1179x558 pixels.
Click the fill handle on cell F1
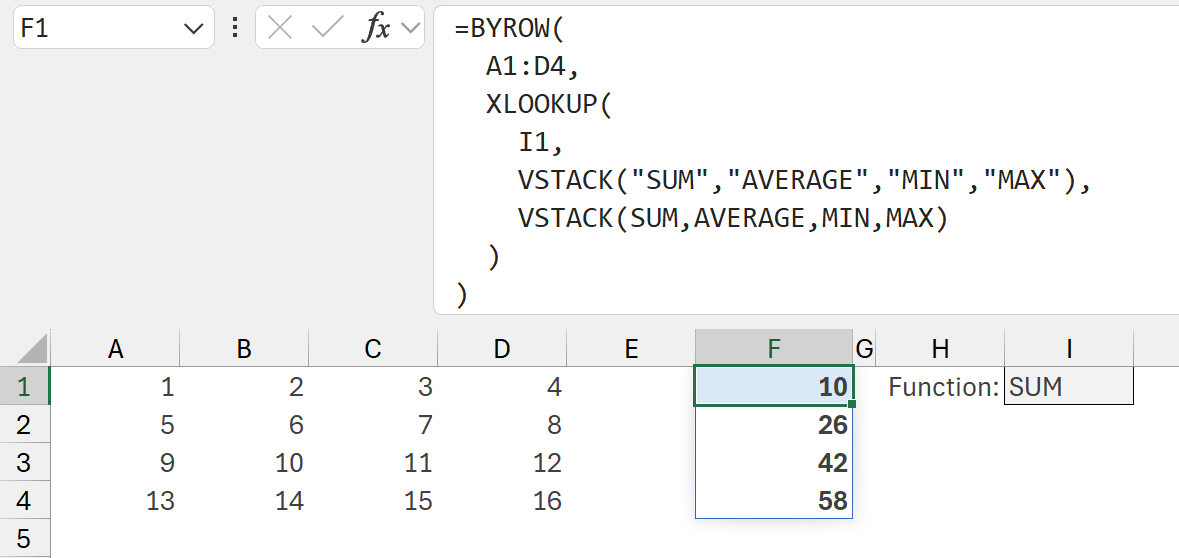[852, 404]
